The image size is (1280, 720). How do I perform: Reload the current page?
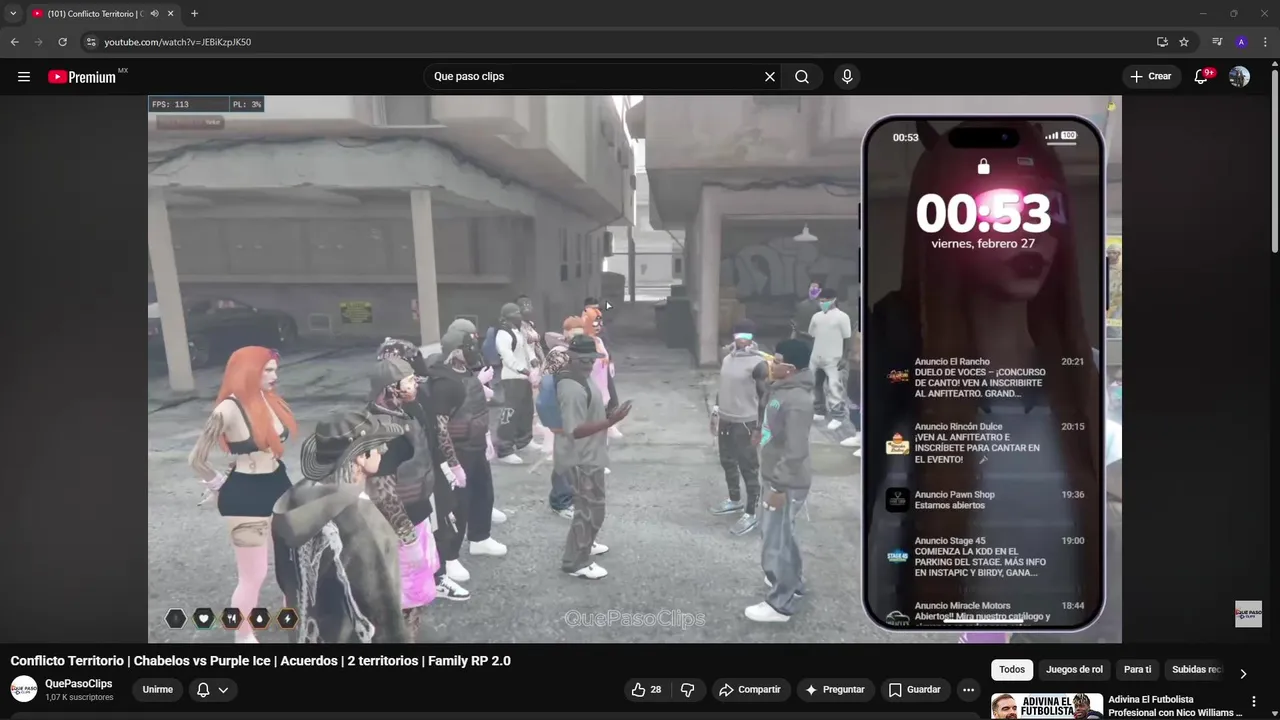[62, 42]
